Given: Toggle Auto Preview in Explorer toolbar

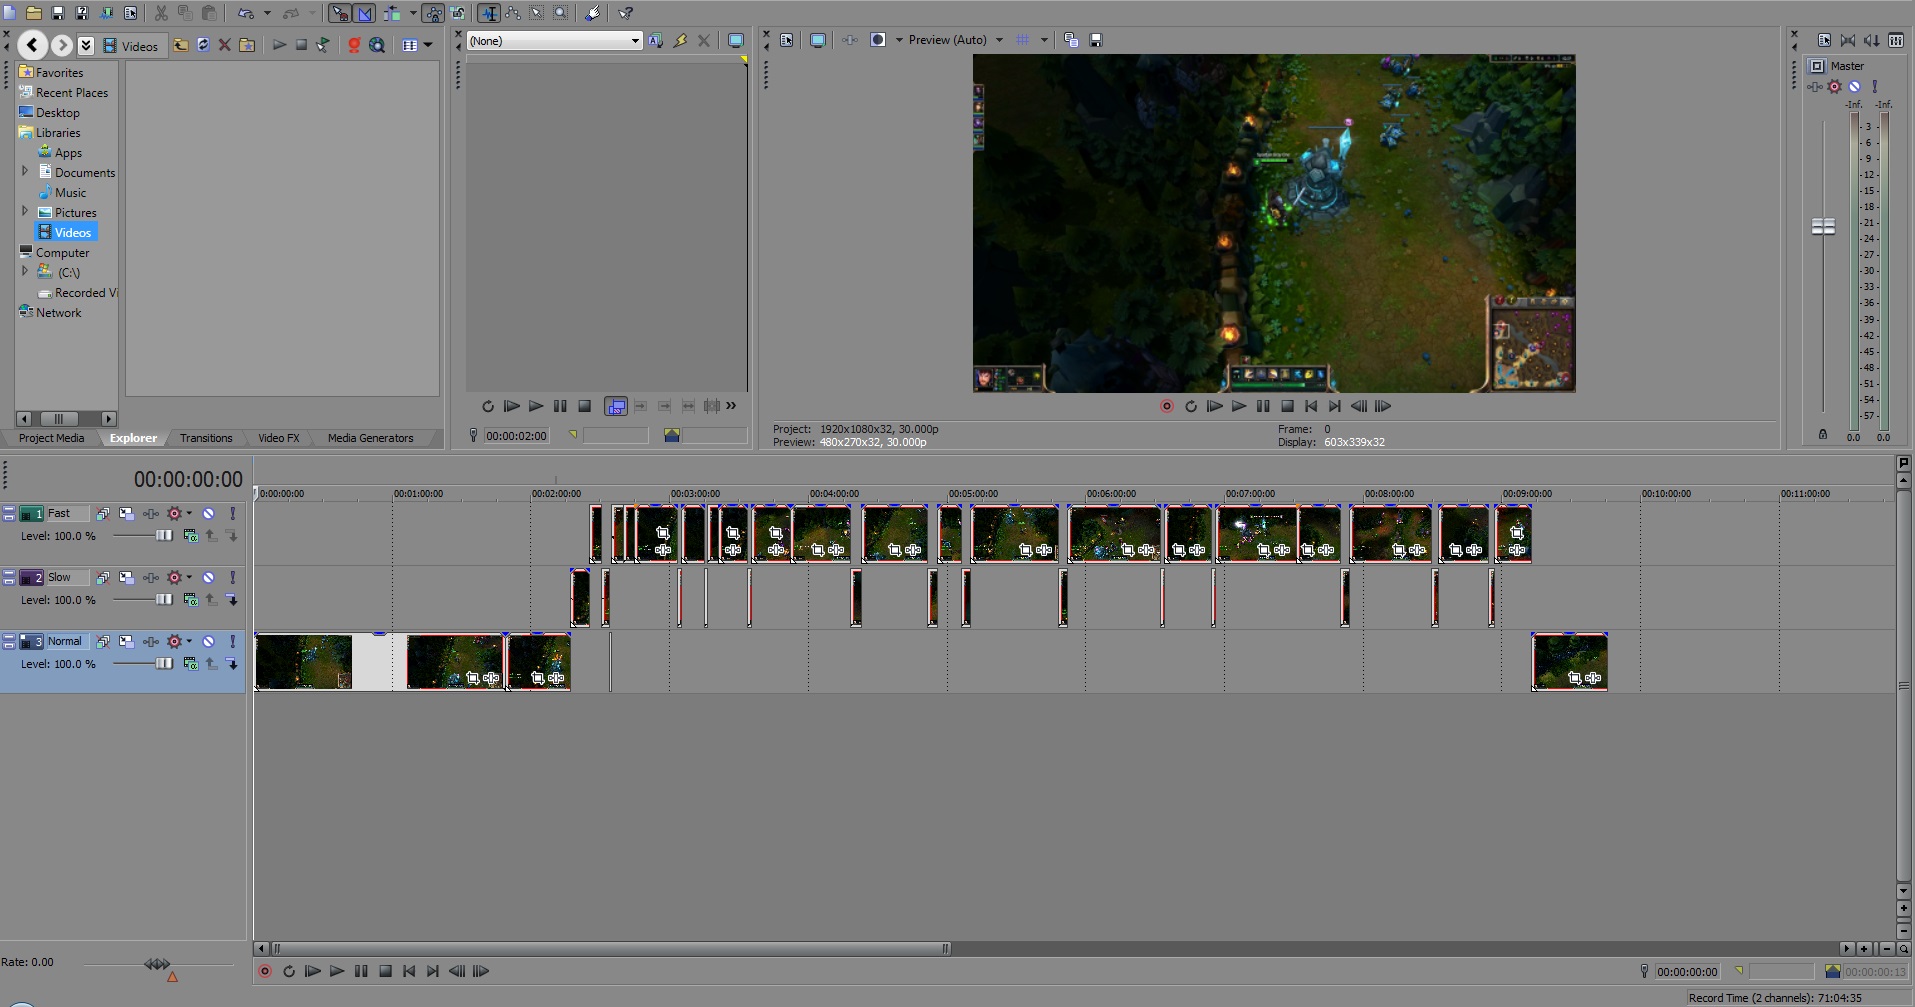Looking at the screenshot, I should tap(323, 45).
